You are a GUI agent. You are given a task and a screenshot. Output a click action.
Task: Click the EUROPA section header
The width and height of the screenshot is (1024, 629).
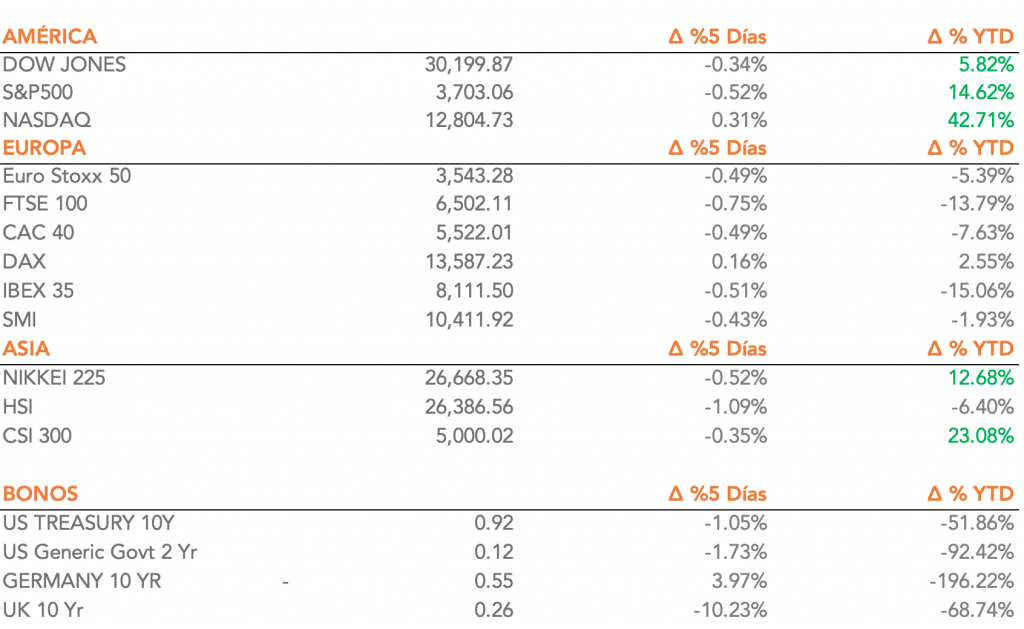45,148
